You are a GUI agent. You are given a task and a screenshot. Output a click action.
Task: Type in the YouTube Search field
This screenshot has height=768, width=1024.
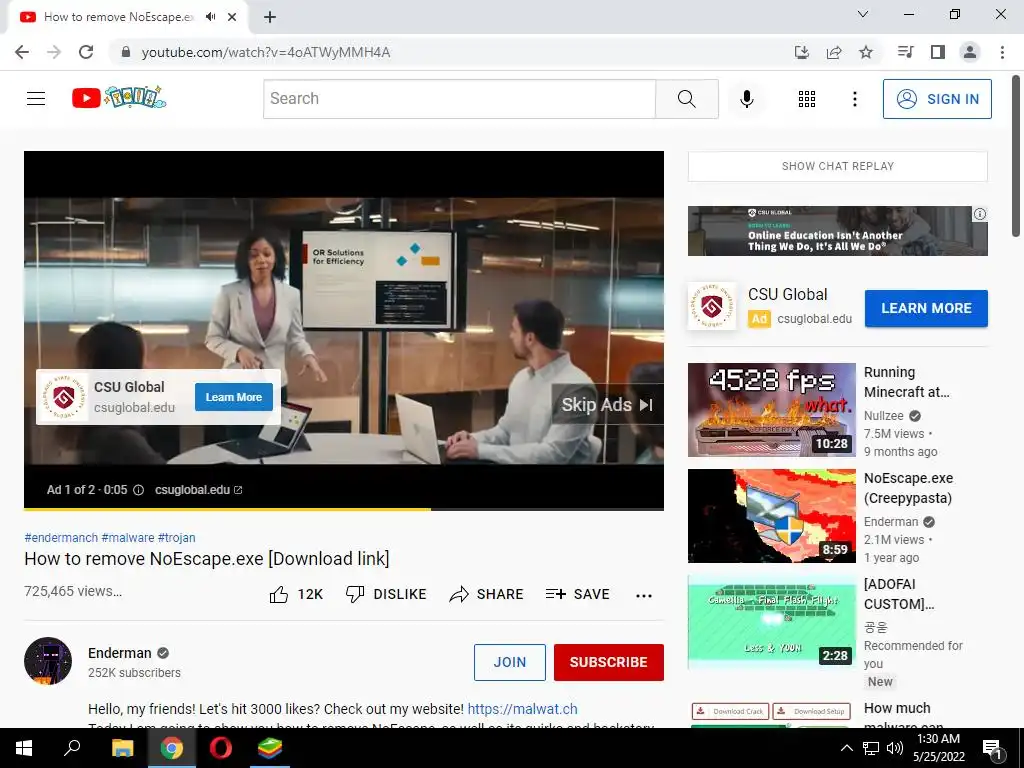(459, 99)
